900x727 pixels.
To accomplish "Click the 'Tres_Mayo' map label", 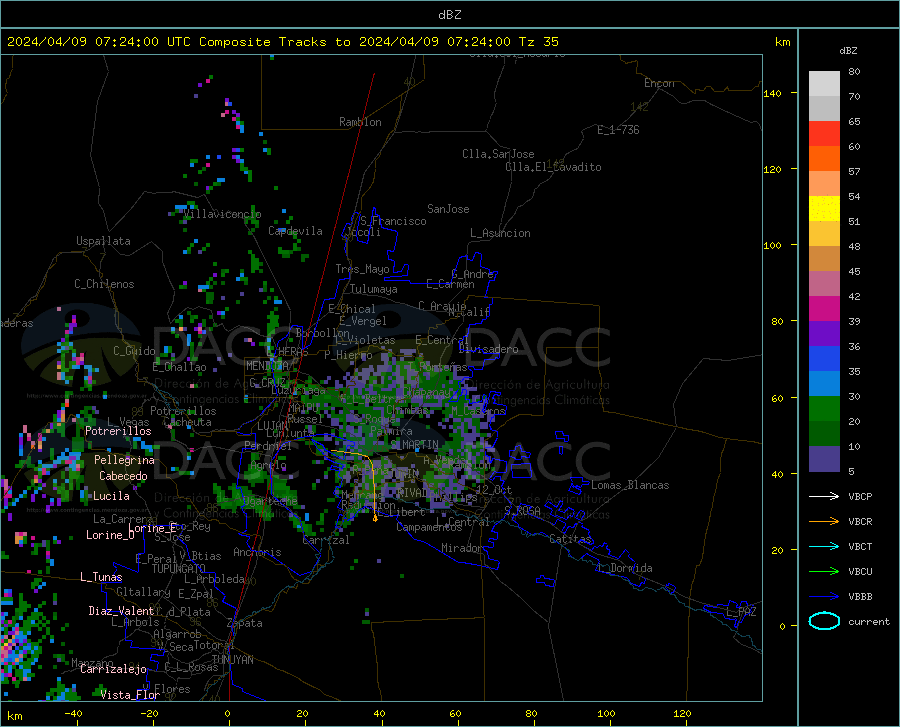I will (362, 269).
